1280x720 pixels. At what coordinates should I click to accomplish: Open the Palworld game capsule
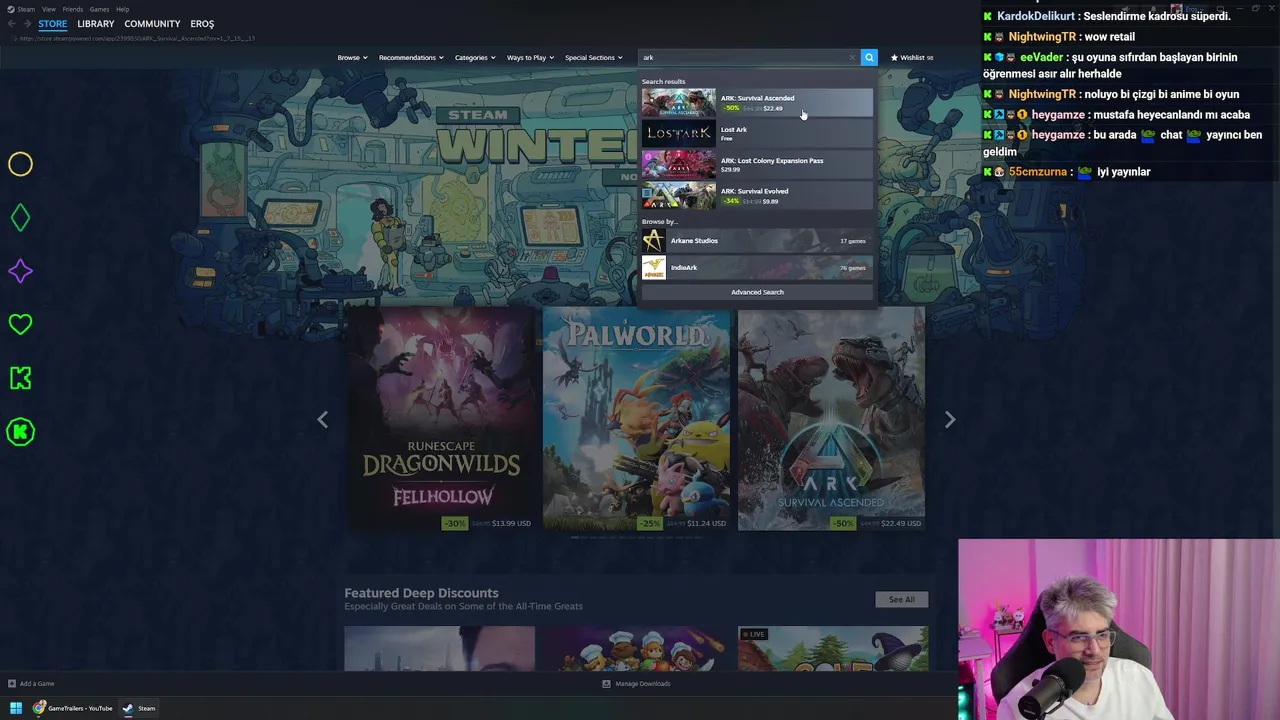[x=636, y=419]
